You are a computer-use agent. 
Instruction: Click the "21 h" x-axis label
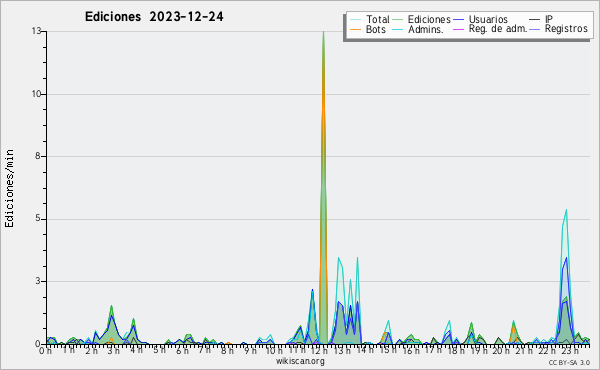[x=524, y=351]
